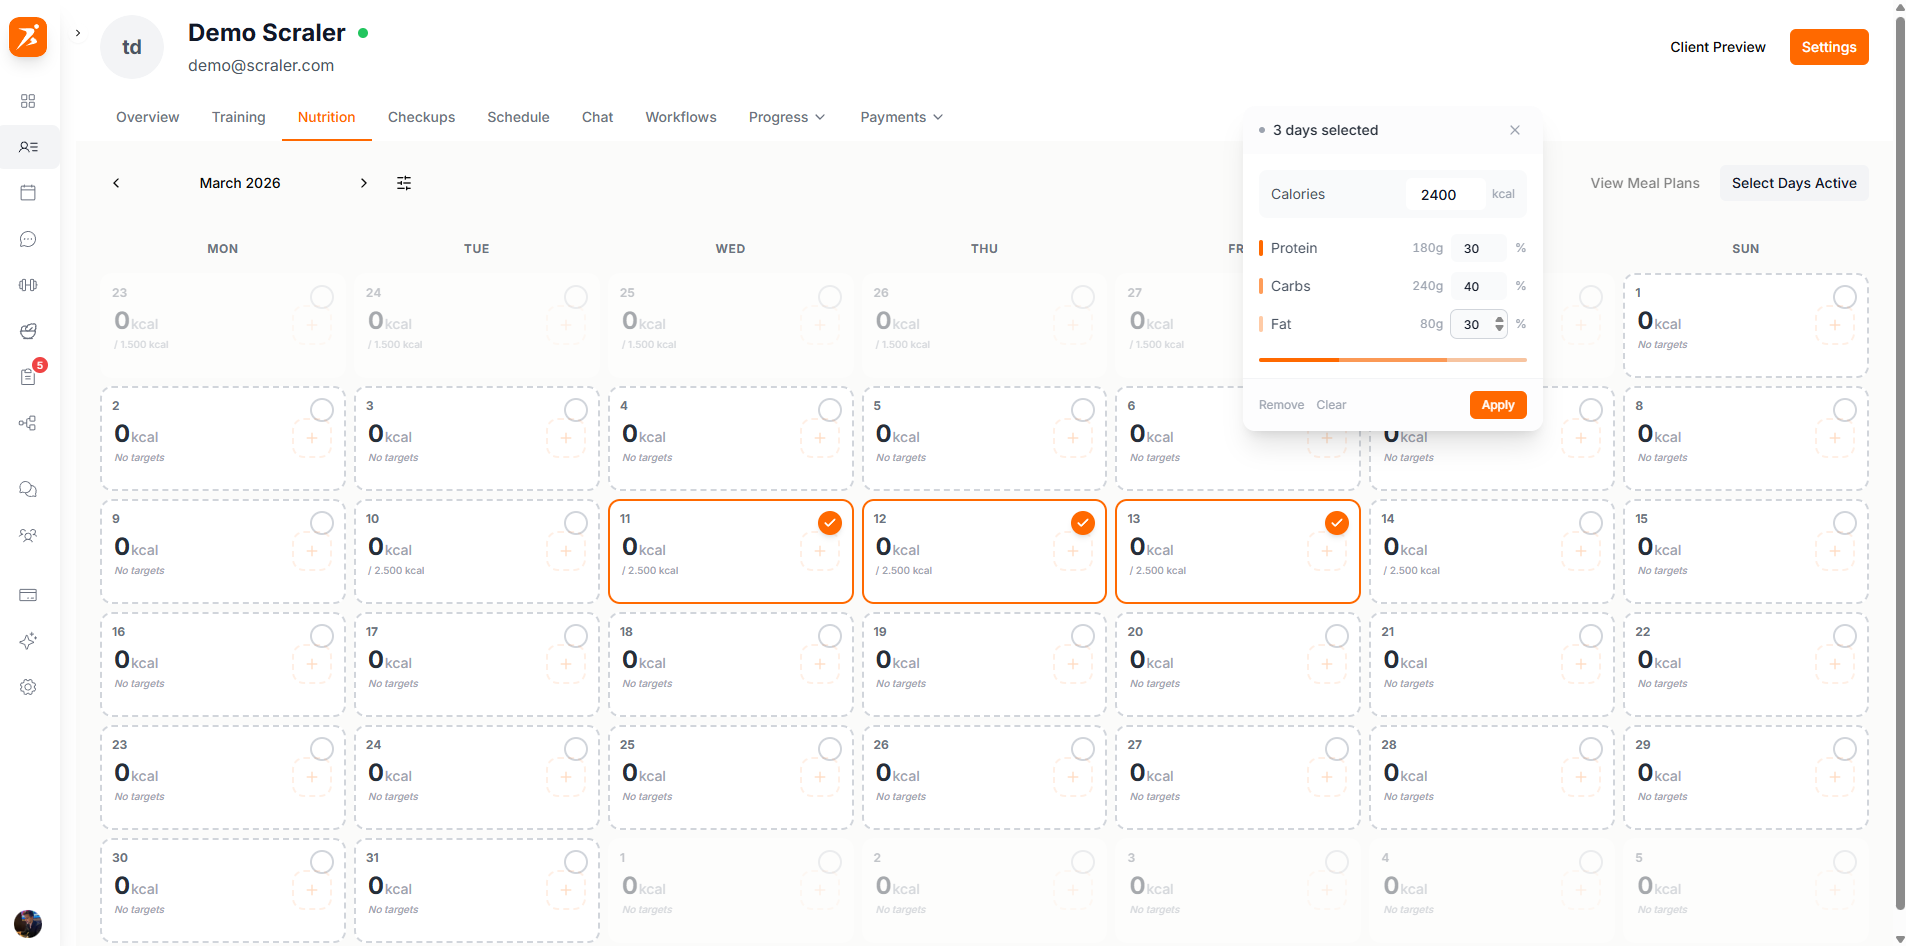The height and width of the screenshot is (946, 1906).
Task: Expand the Payments dropdown menu
Action: (x=901, y=117)
